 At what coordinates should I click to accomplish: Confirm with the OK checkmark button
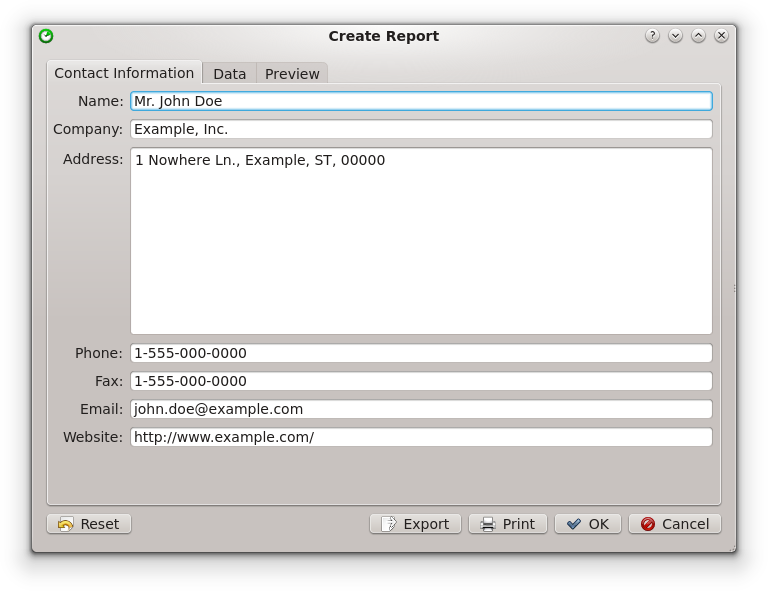click(587, 523)
